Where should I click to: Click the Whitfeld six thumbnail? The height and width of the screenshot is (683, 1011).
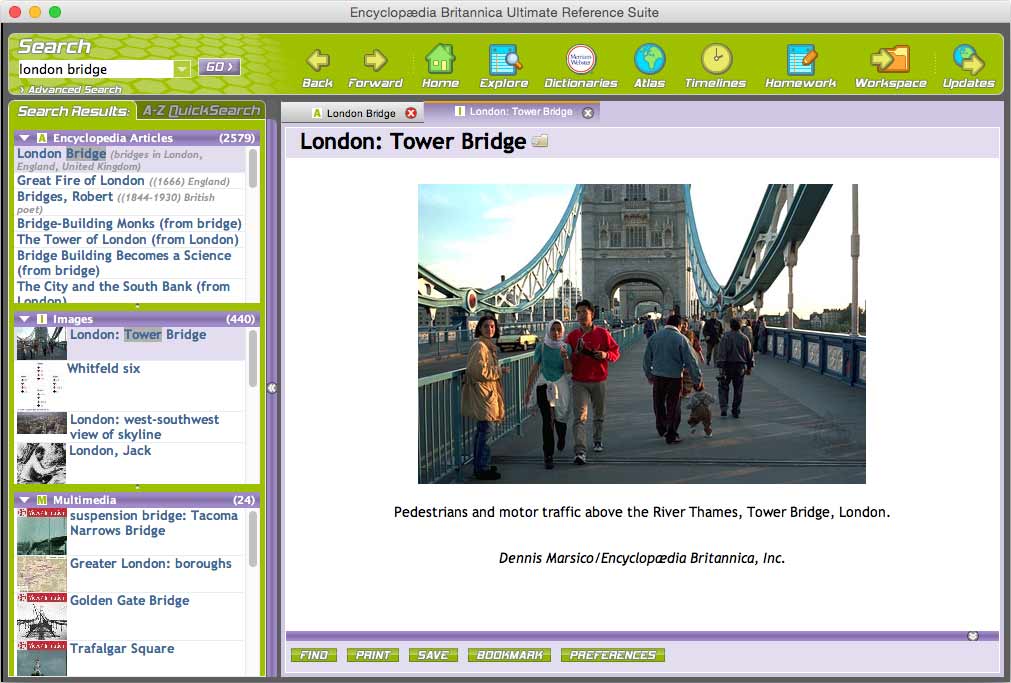click(x=40, y=386)
